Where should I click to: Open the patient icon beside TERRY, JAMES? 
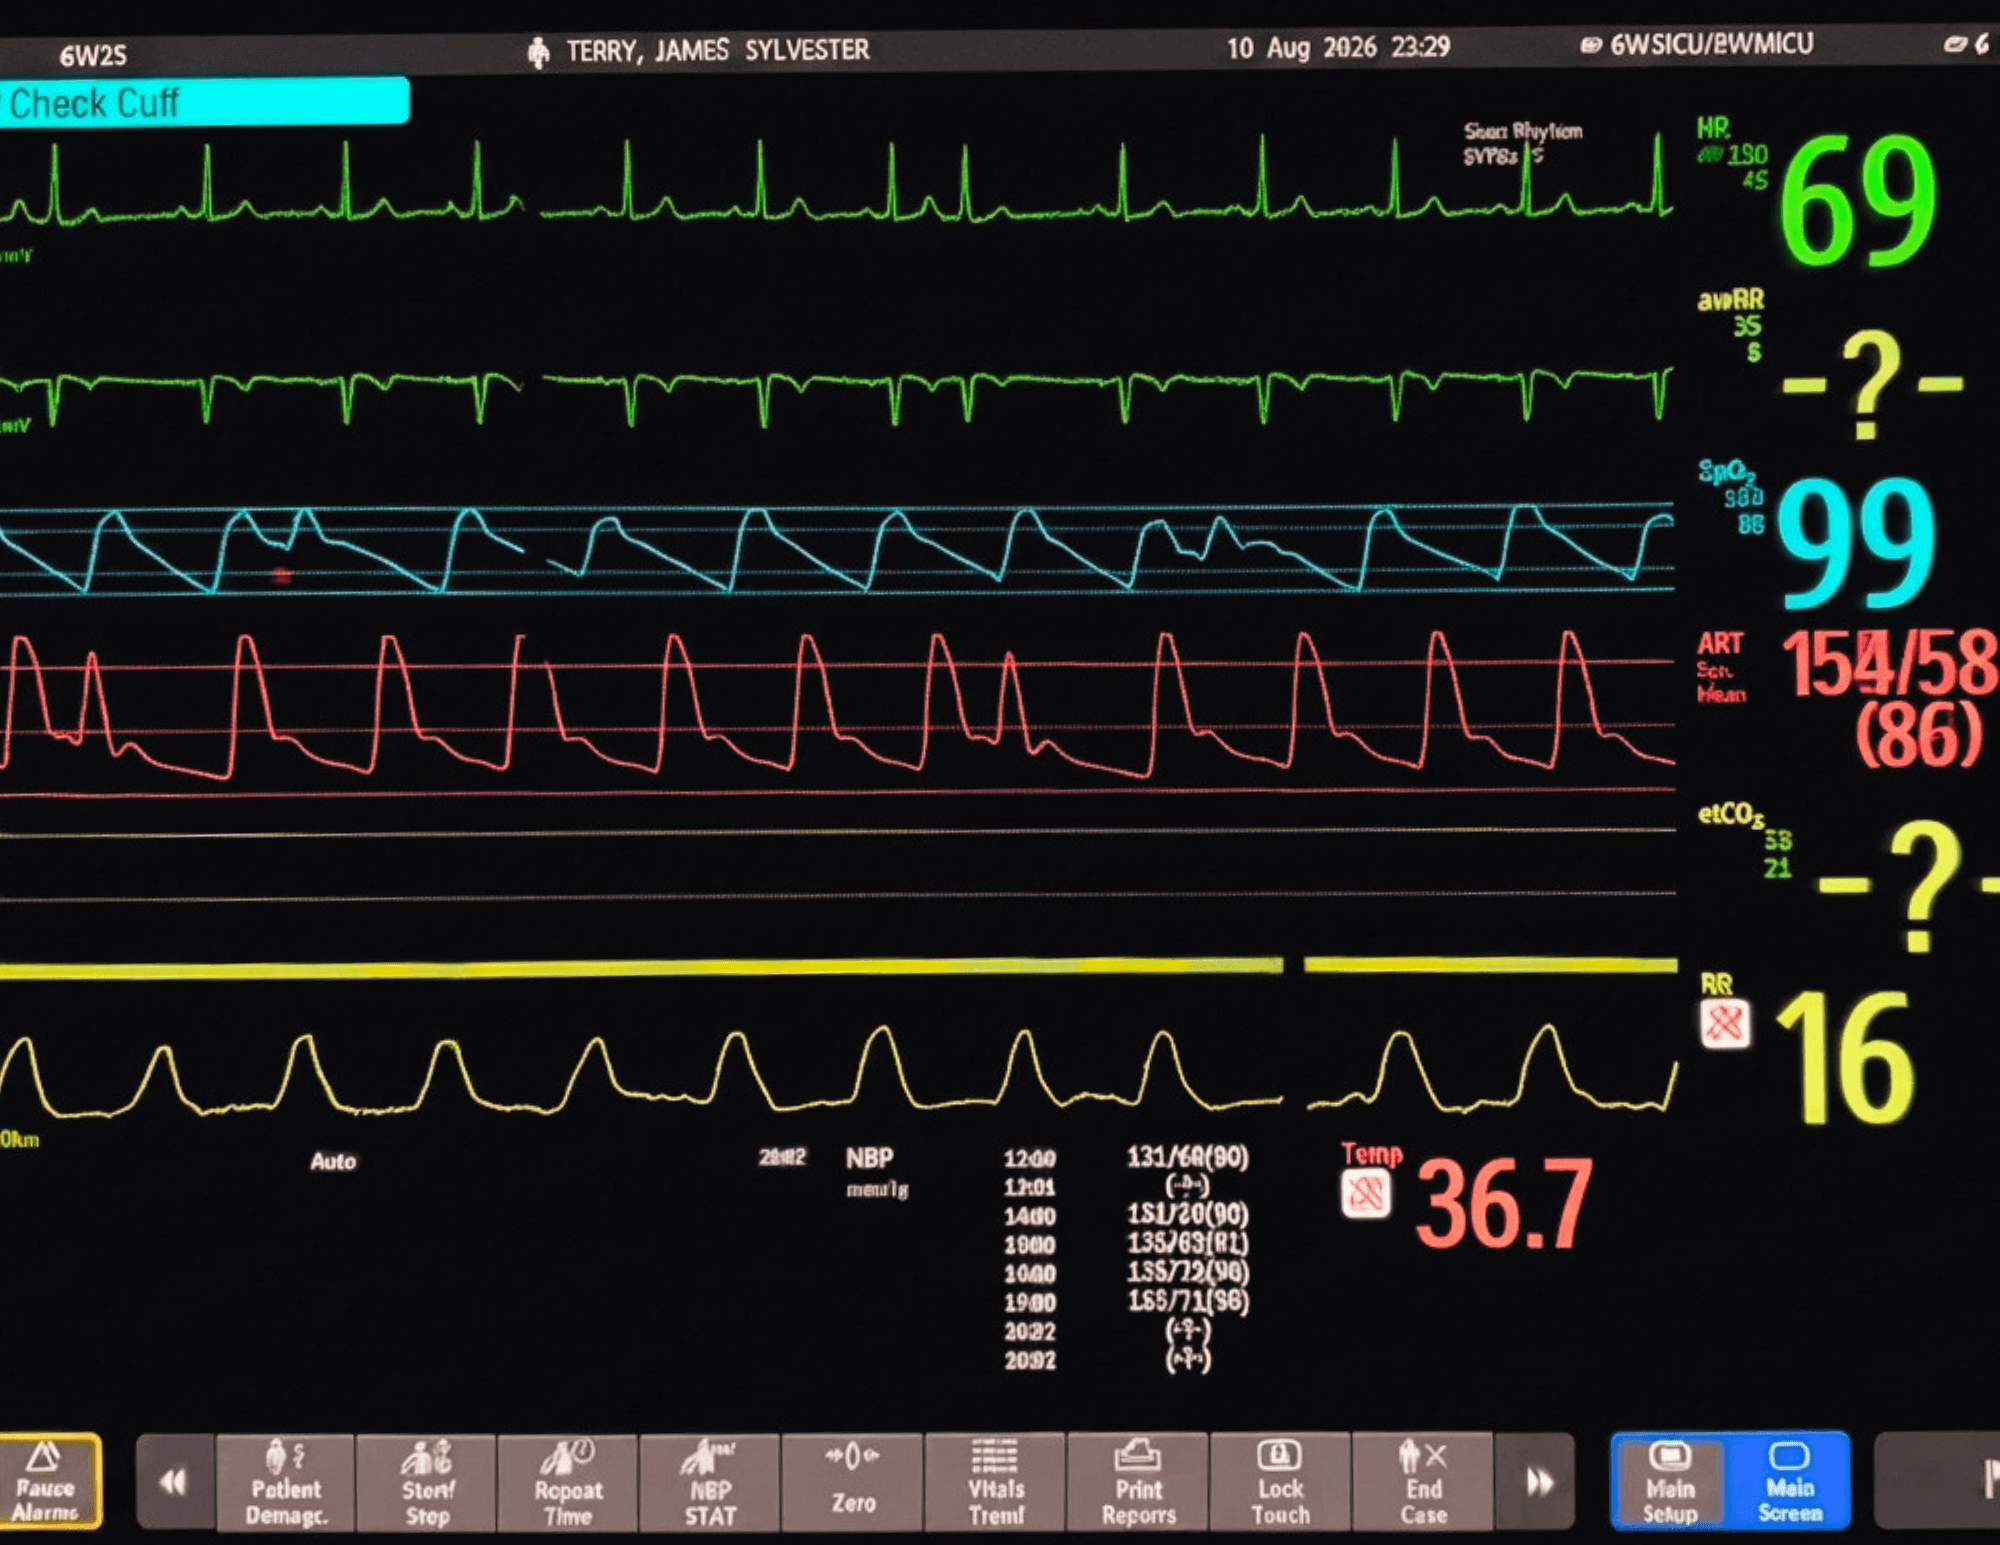[539, 51]
